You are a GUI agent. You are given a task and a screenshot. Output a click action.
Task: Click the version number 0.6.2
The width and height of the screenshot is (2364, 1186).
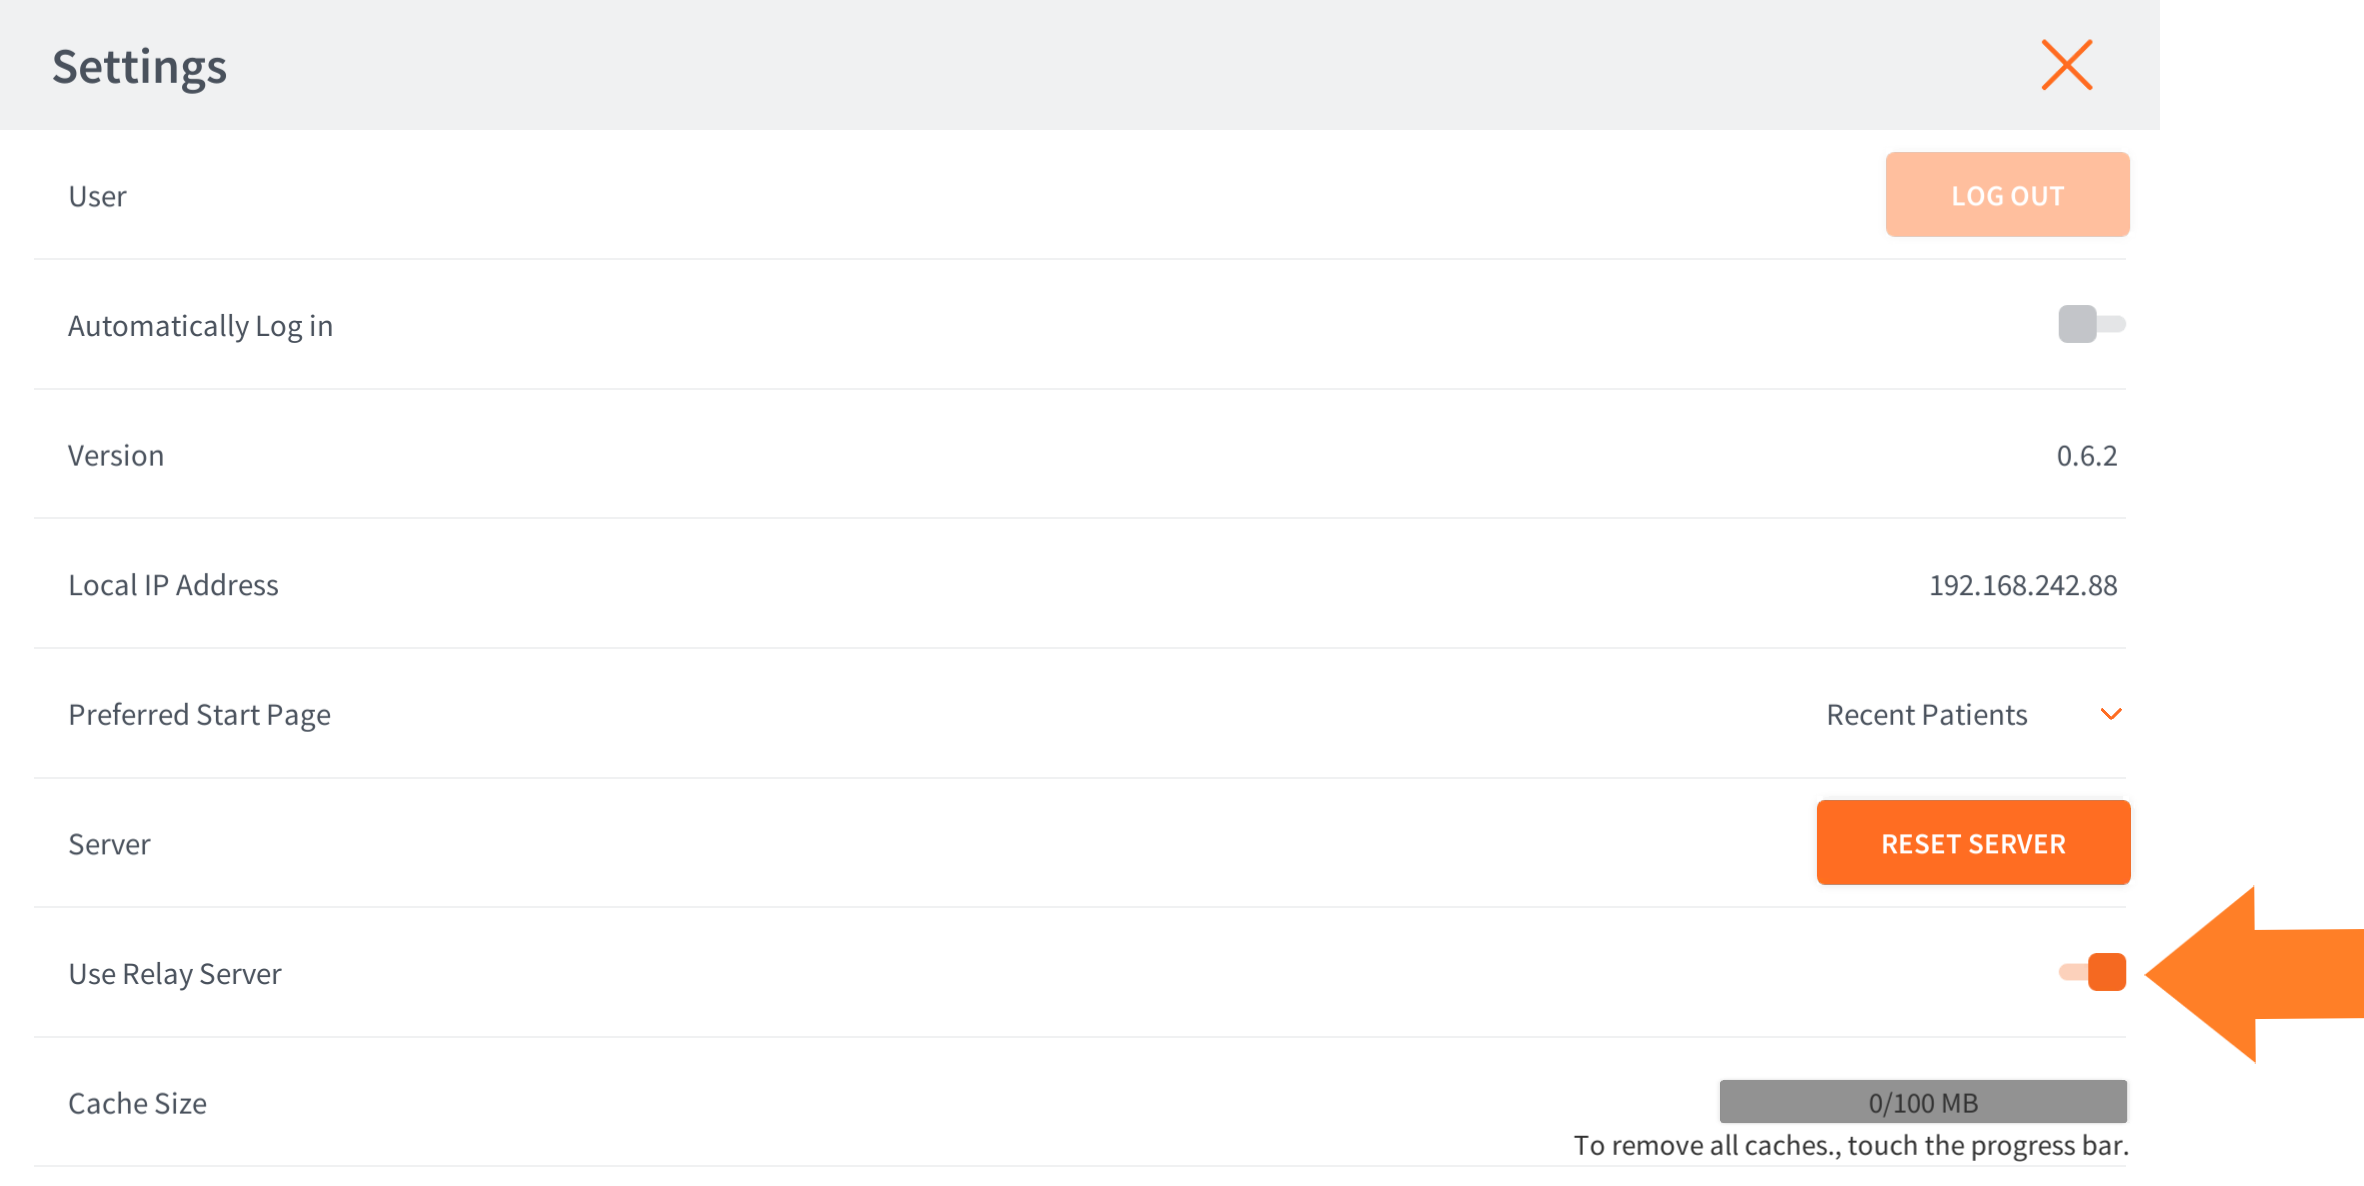(x=2086, y=456)
